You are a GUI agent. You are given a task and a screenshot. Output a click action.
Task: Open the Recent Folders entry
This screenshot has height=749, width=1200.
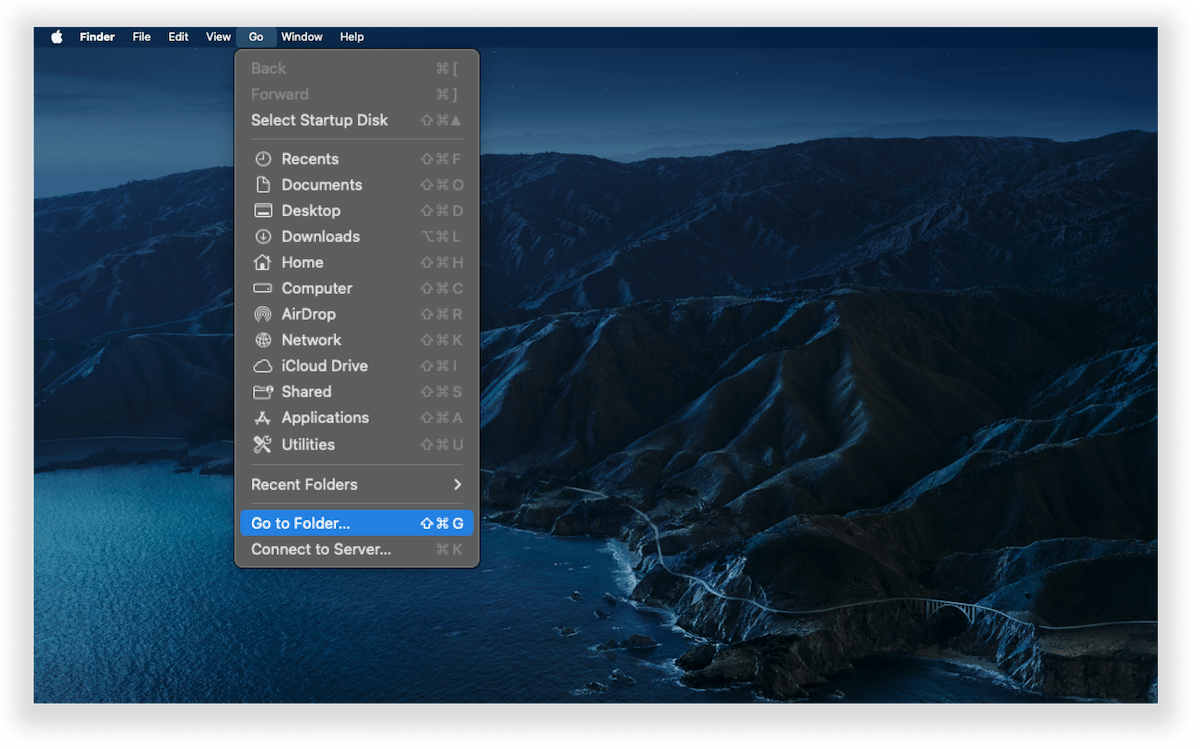tap(357, 484)
